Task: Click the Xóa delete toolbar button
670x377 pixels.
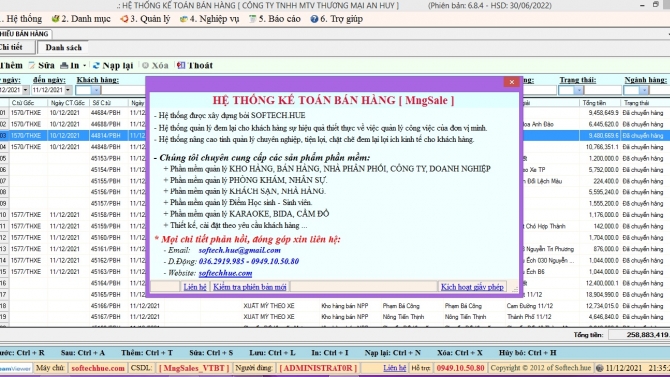Action: [155, 65]
